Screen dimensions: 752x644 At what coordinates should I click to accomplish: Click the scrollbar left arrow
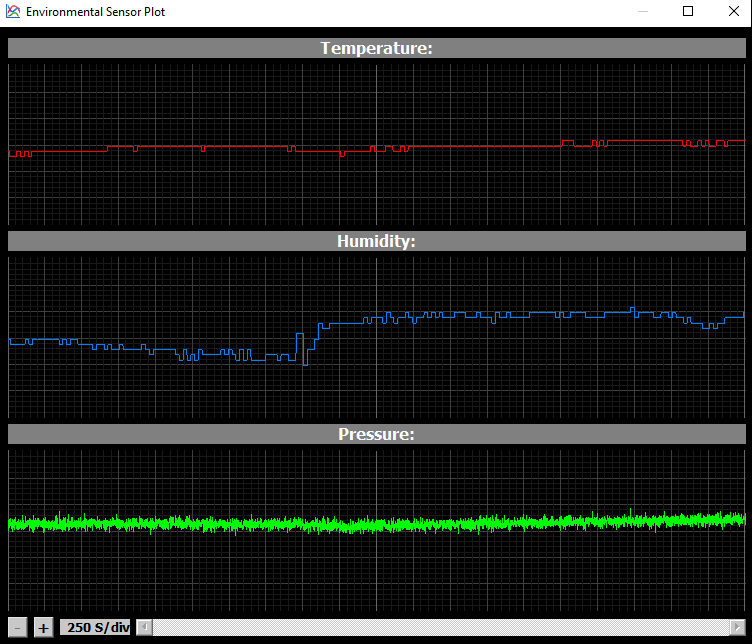pyautogui.click(x=145, y=628)
